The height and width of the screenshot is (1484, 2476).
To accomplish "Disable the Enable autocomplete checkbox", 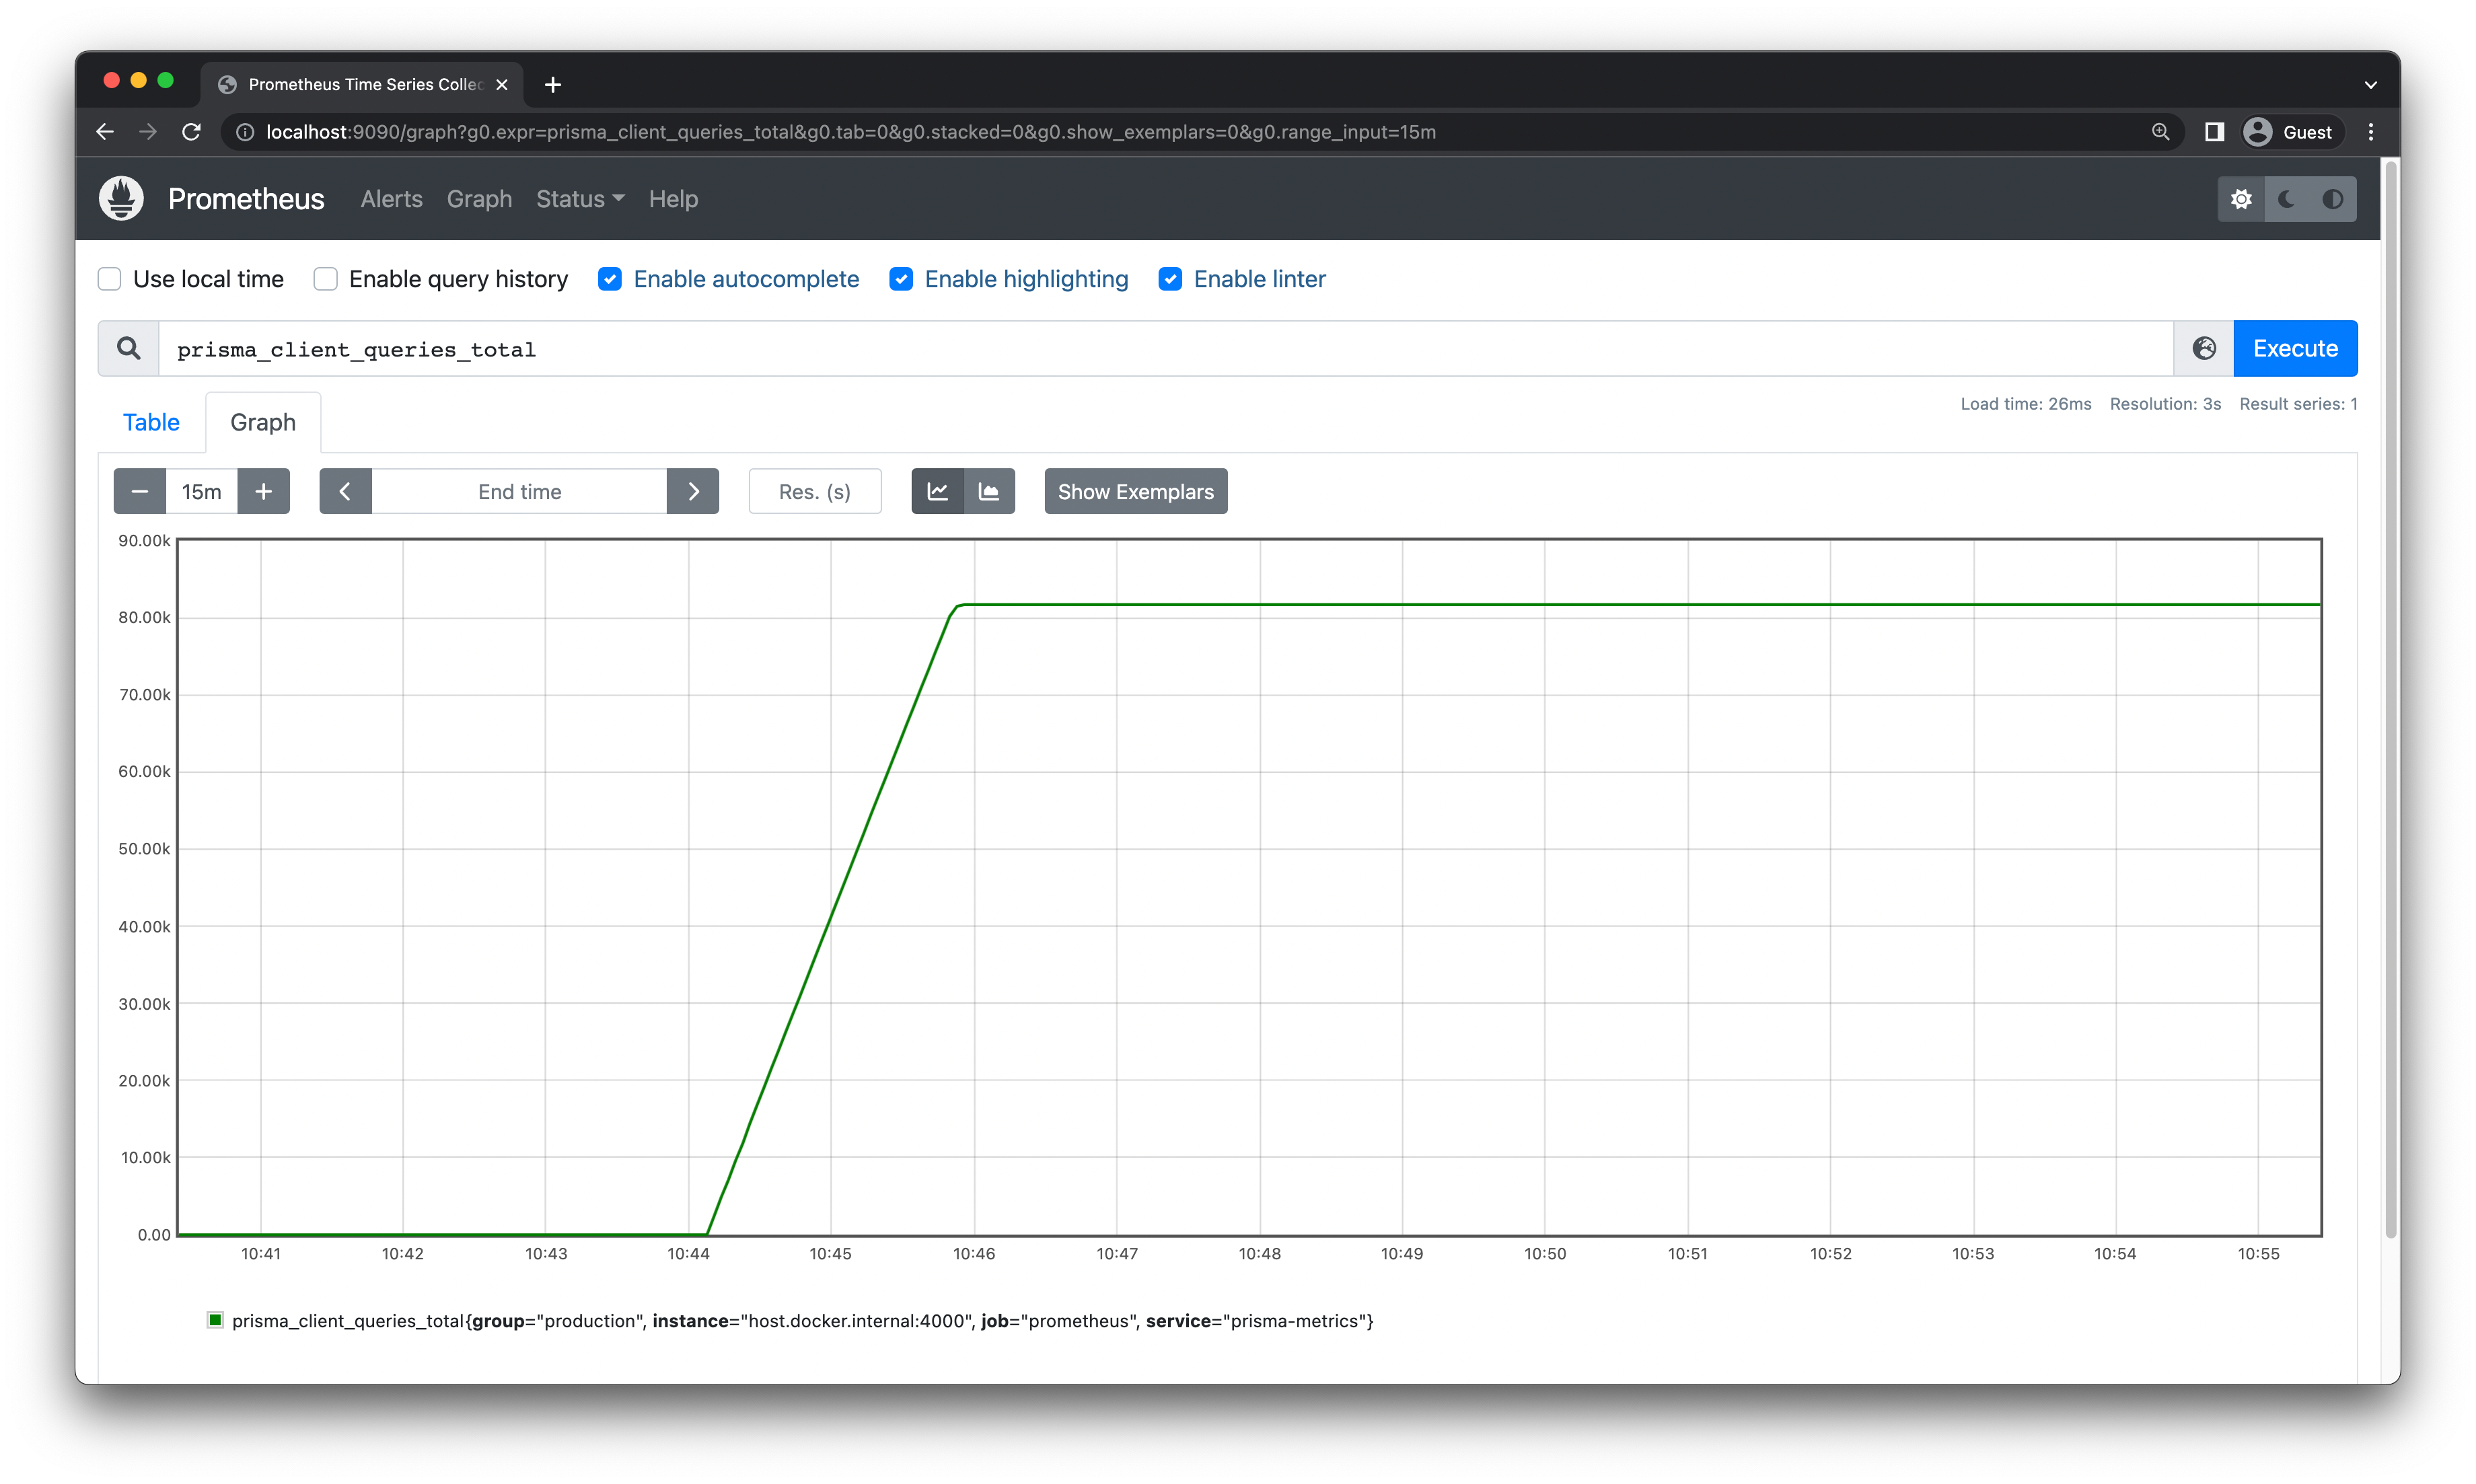I will (610, 279).
